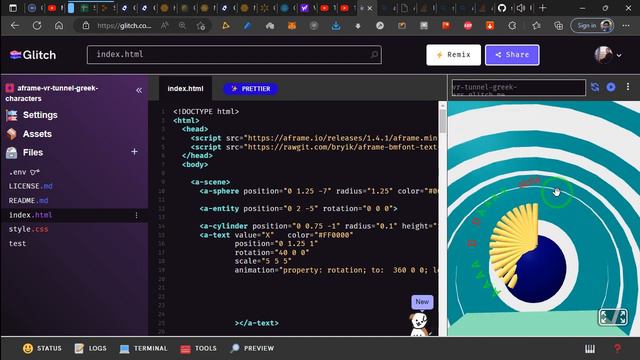Viewport: 640px width, 360px height.
Task: Add a new file with the plus icon
Action: pos(134,152)
